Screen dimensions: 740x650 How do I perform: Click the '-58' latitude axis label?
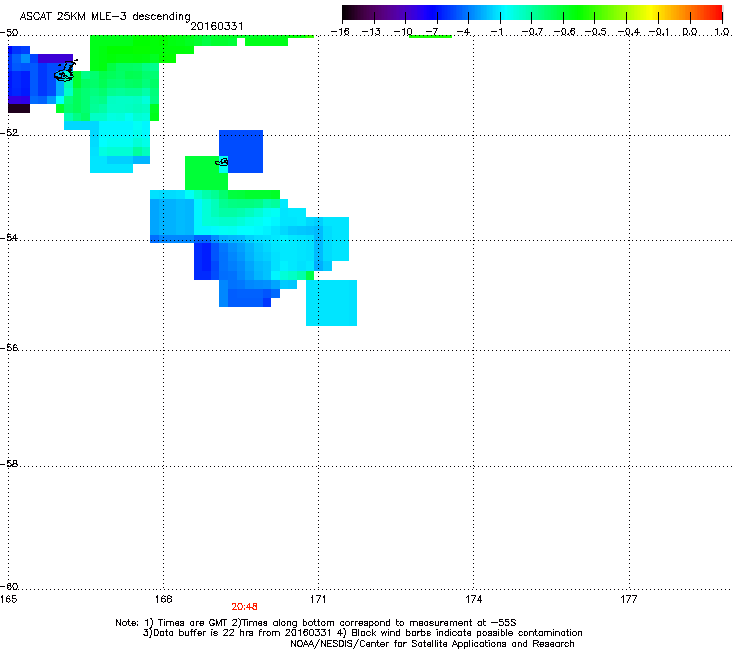[9, 464]
